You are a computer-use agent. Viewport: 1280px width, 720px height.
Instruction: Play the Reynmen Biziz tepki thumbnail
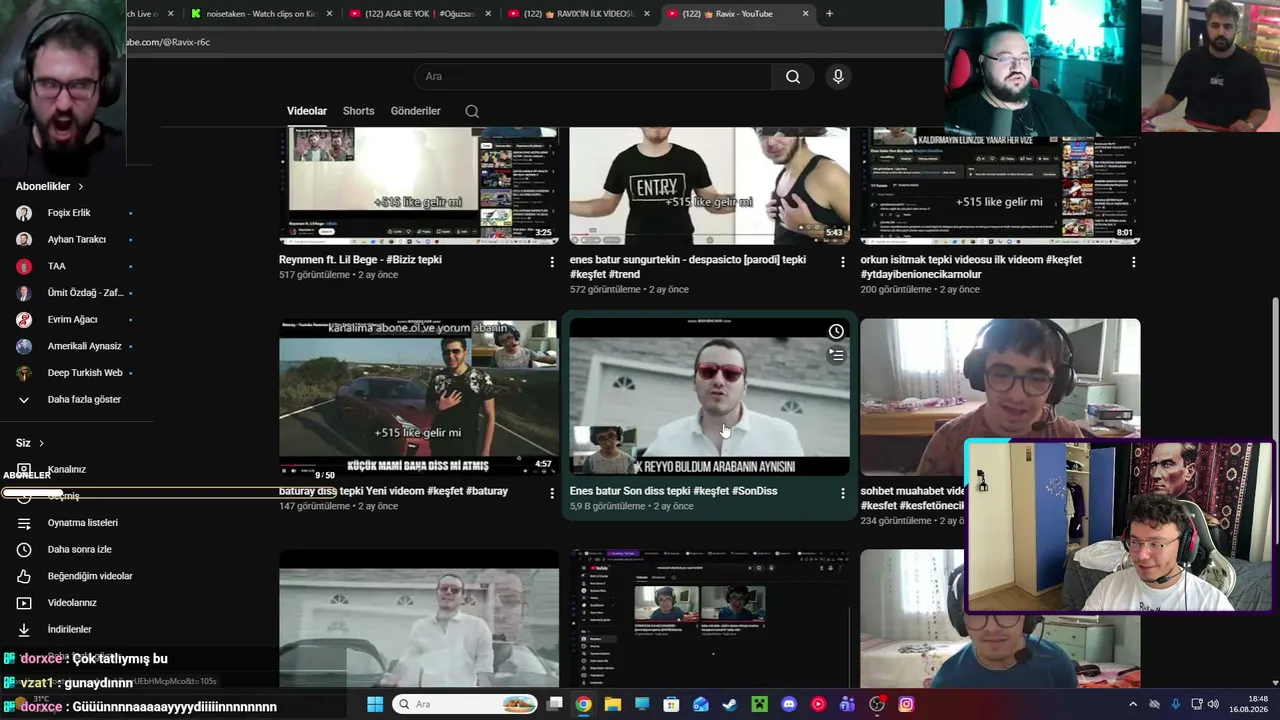coord(419,185)
